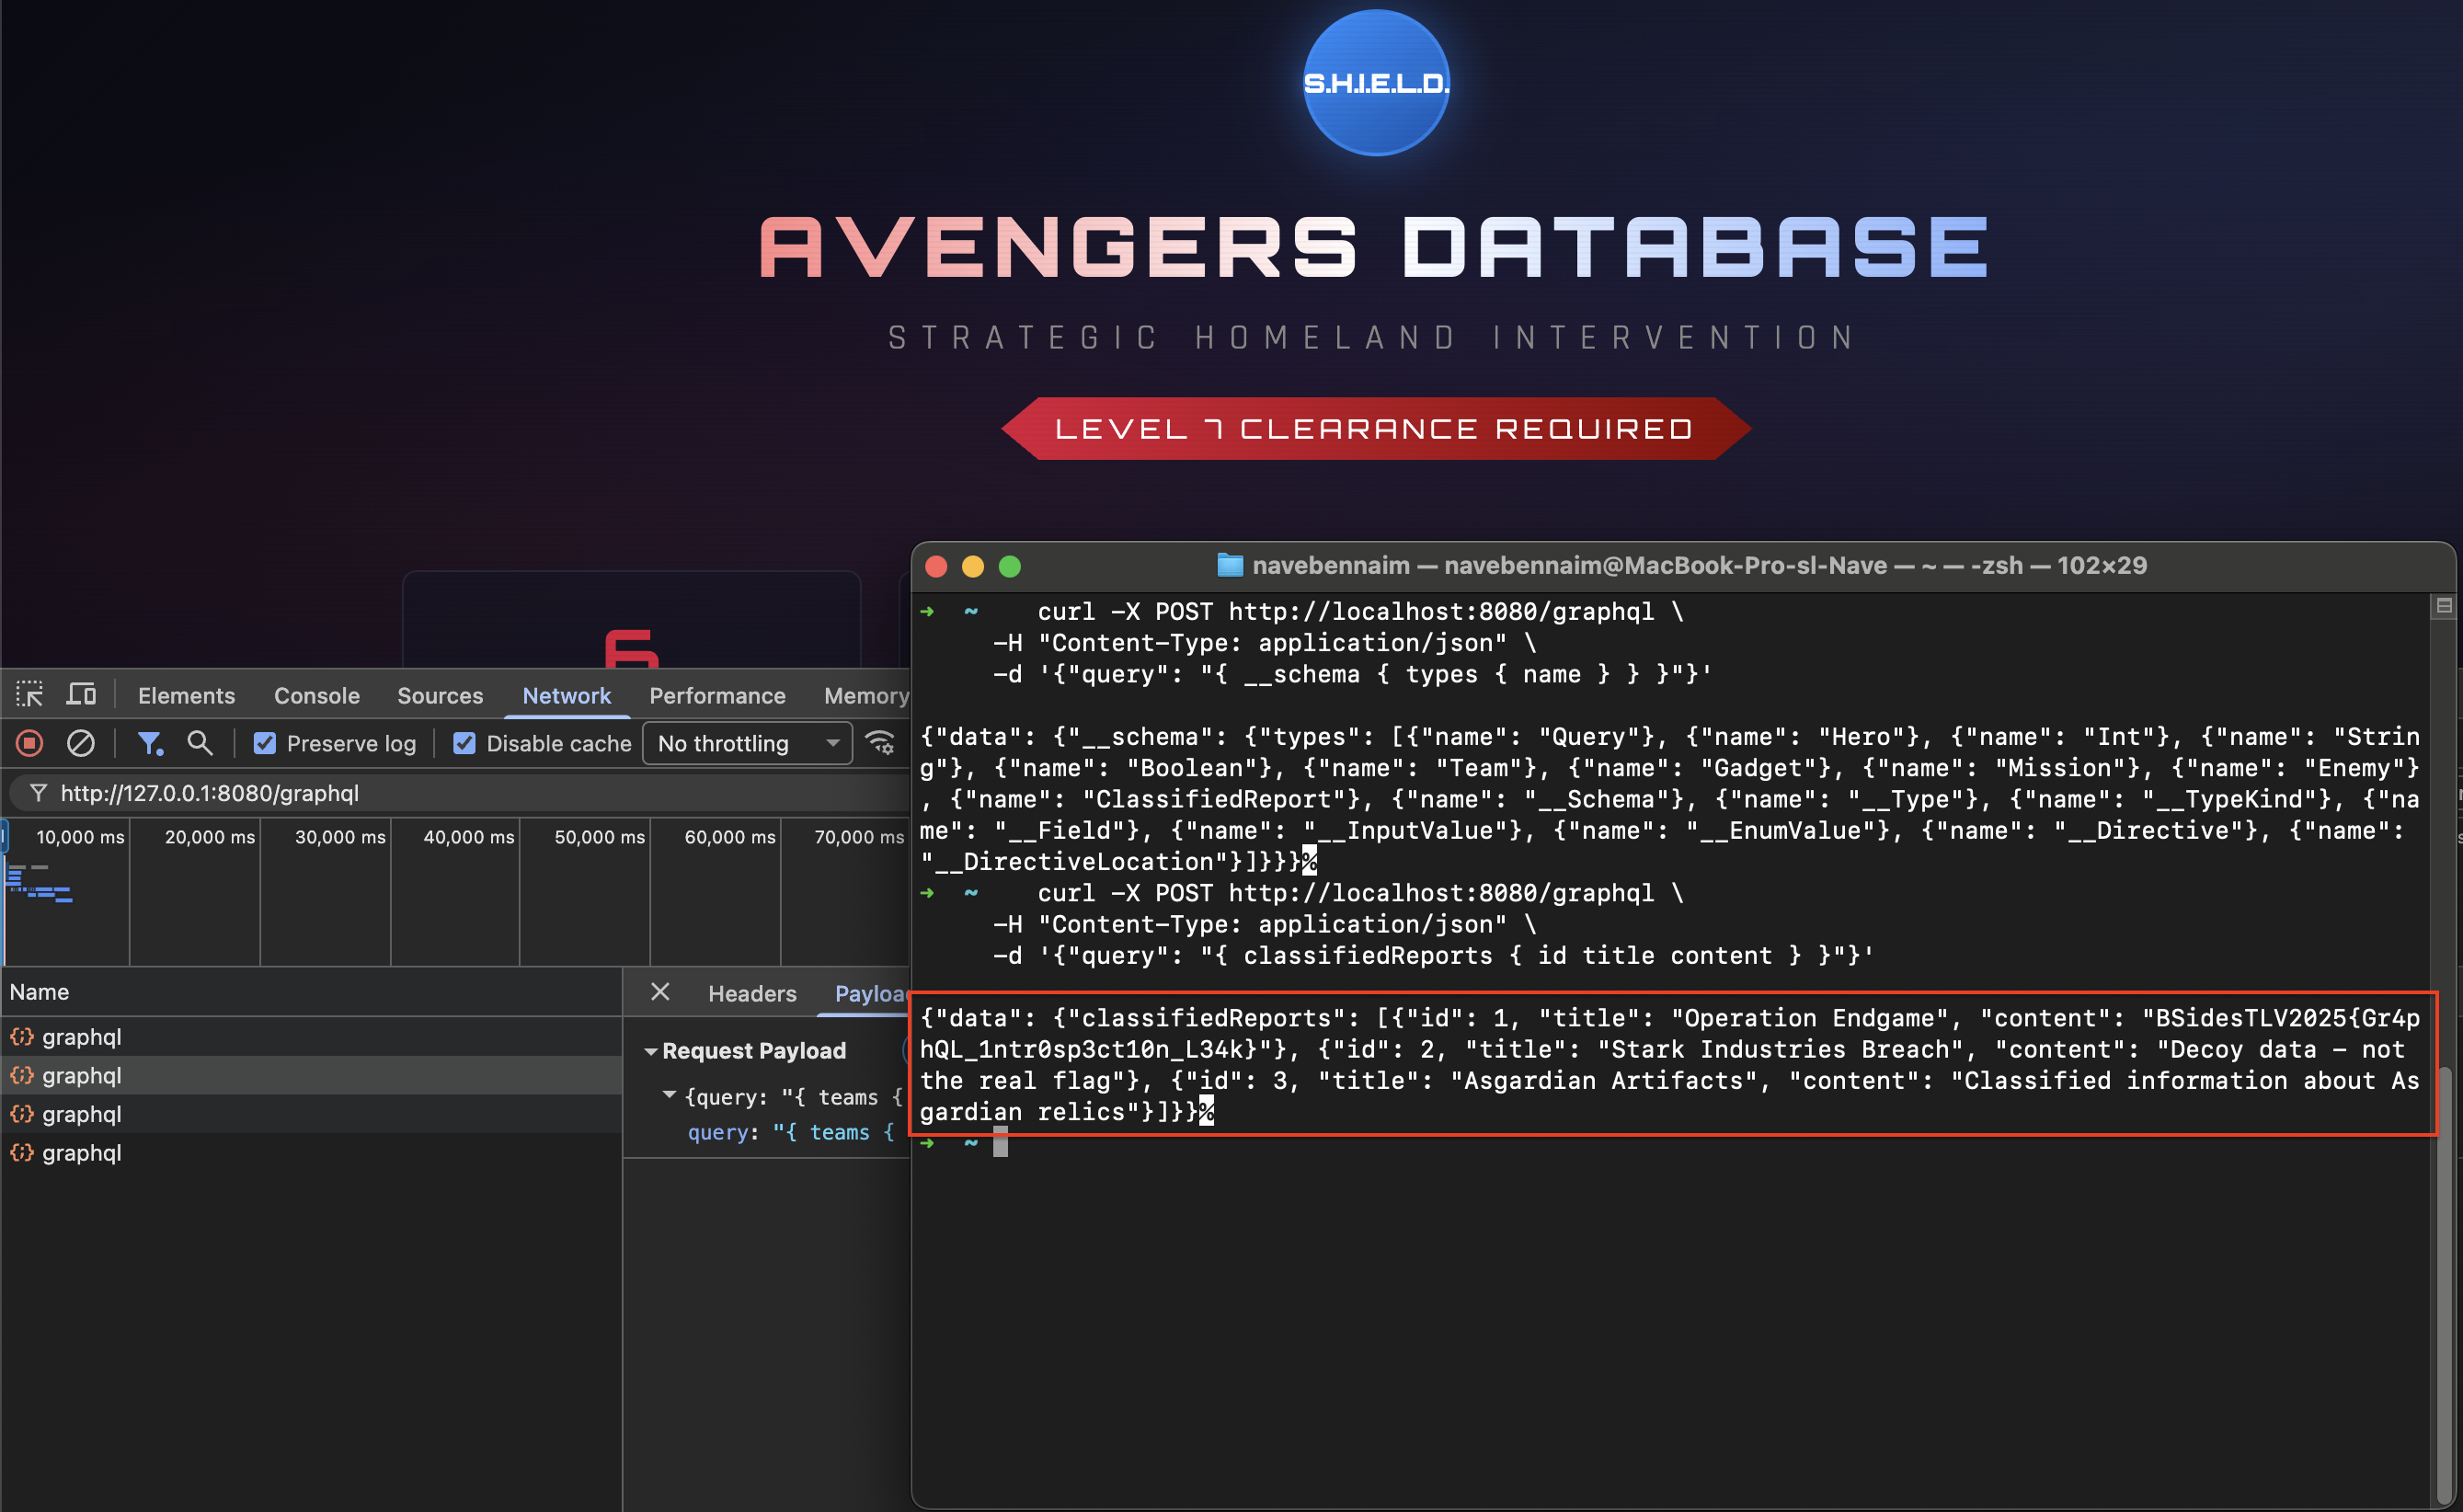Open the No throttling dropdown
Image resolution: width=2463 pixels, height=1512 pixels.
point(747,743)
